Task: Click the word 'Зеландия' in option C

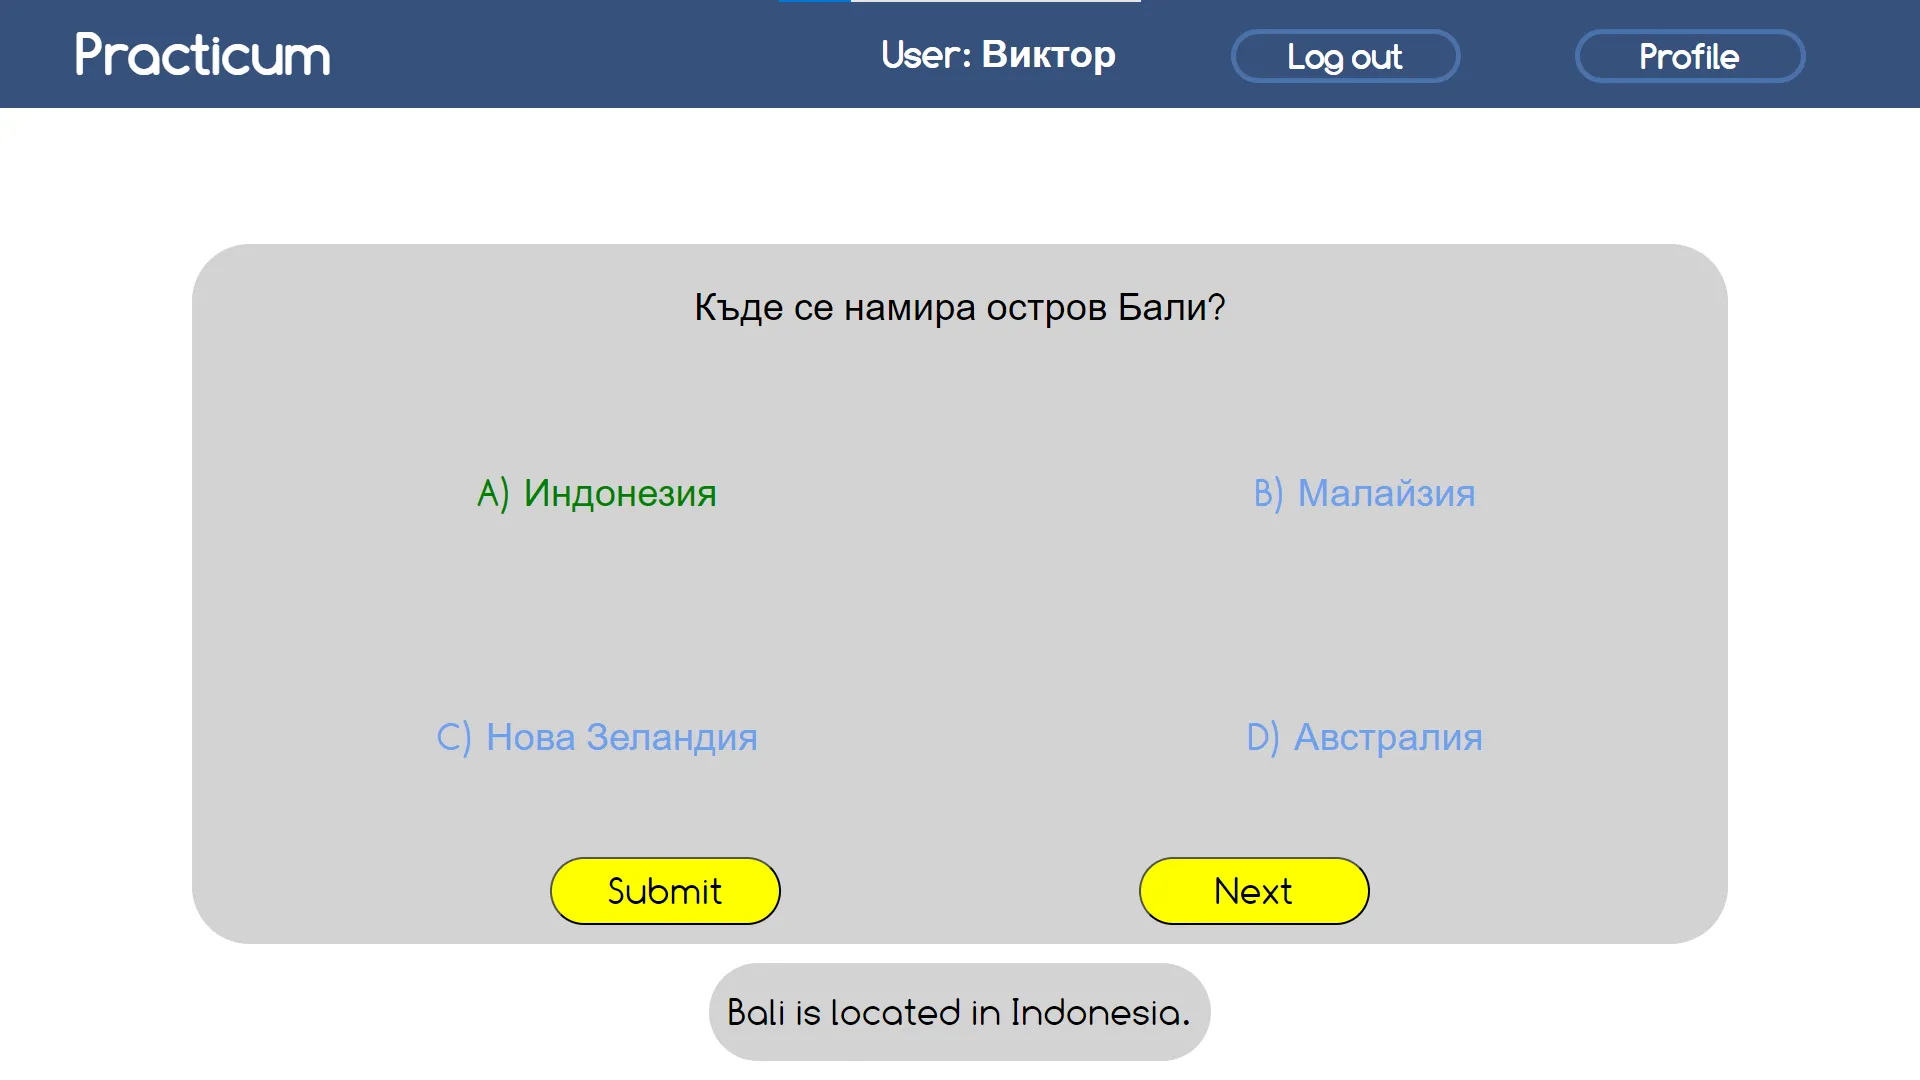Action: pos(672,737)
